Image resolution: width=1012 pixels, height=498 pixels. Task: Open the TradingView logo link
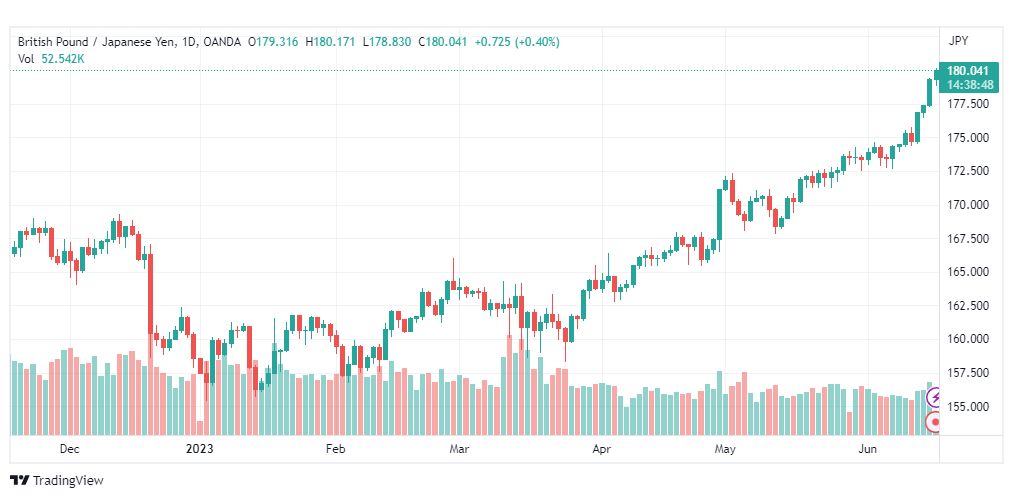(57, 481)
